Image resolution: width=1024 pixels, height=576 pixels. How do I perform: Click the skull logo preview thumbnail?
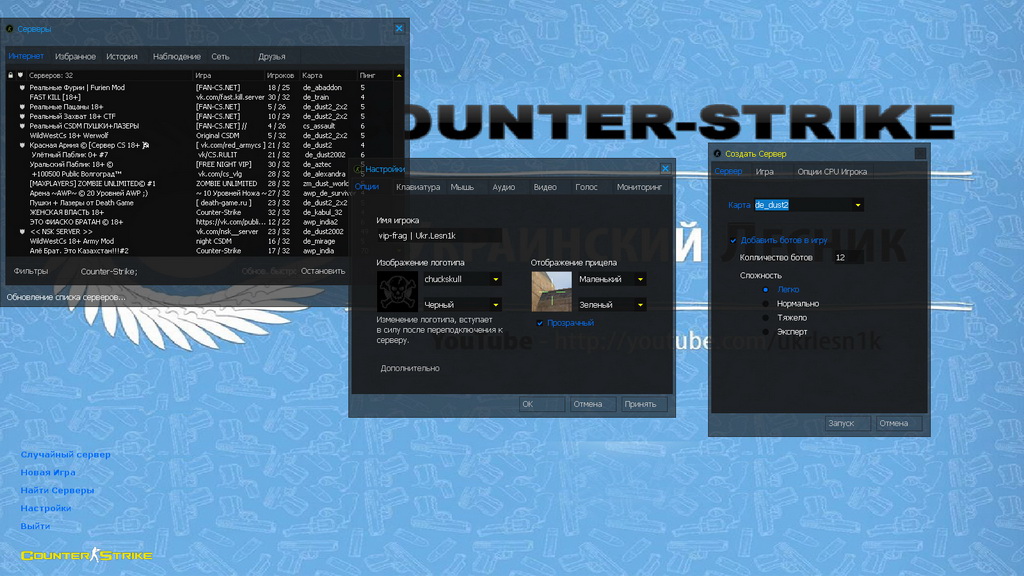(397, 292)
